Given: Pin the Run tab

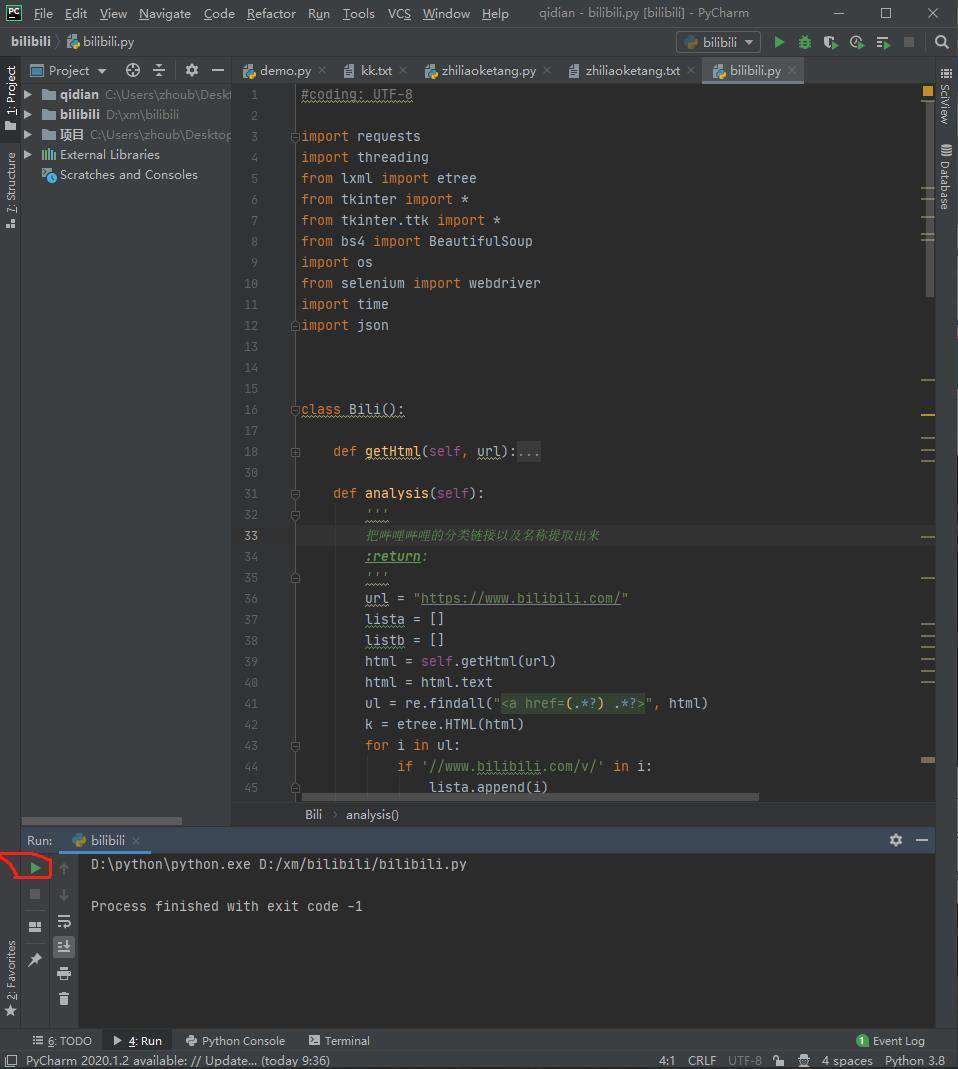Looking at the screenshot, I should [35, 959].
